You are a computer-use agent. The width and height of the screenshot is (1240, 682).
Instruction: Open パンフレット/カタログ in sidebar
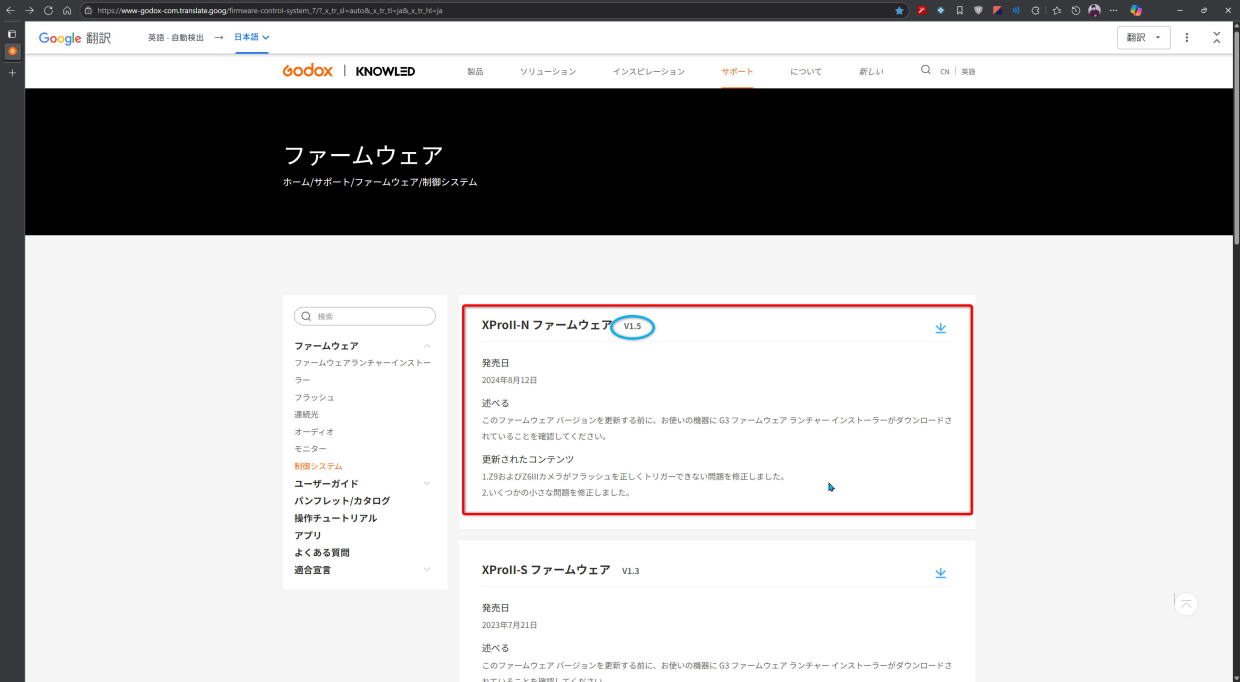[x=342, y=501]
